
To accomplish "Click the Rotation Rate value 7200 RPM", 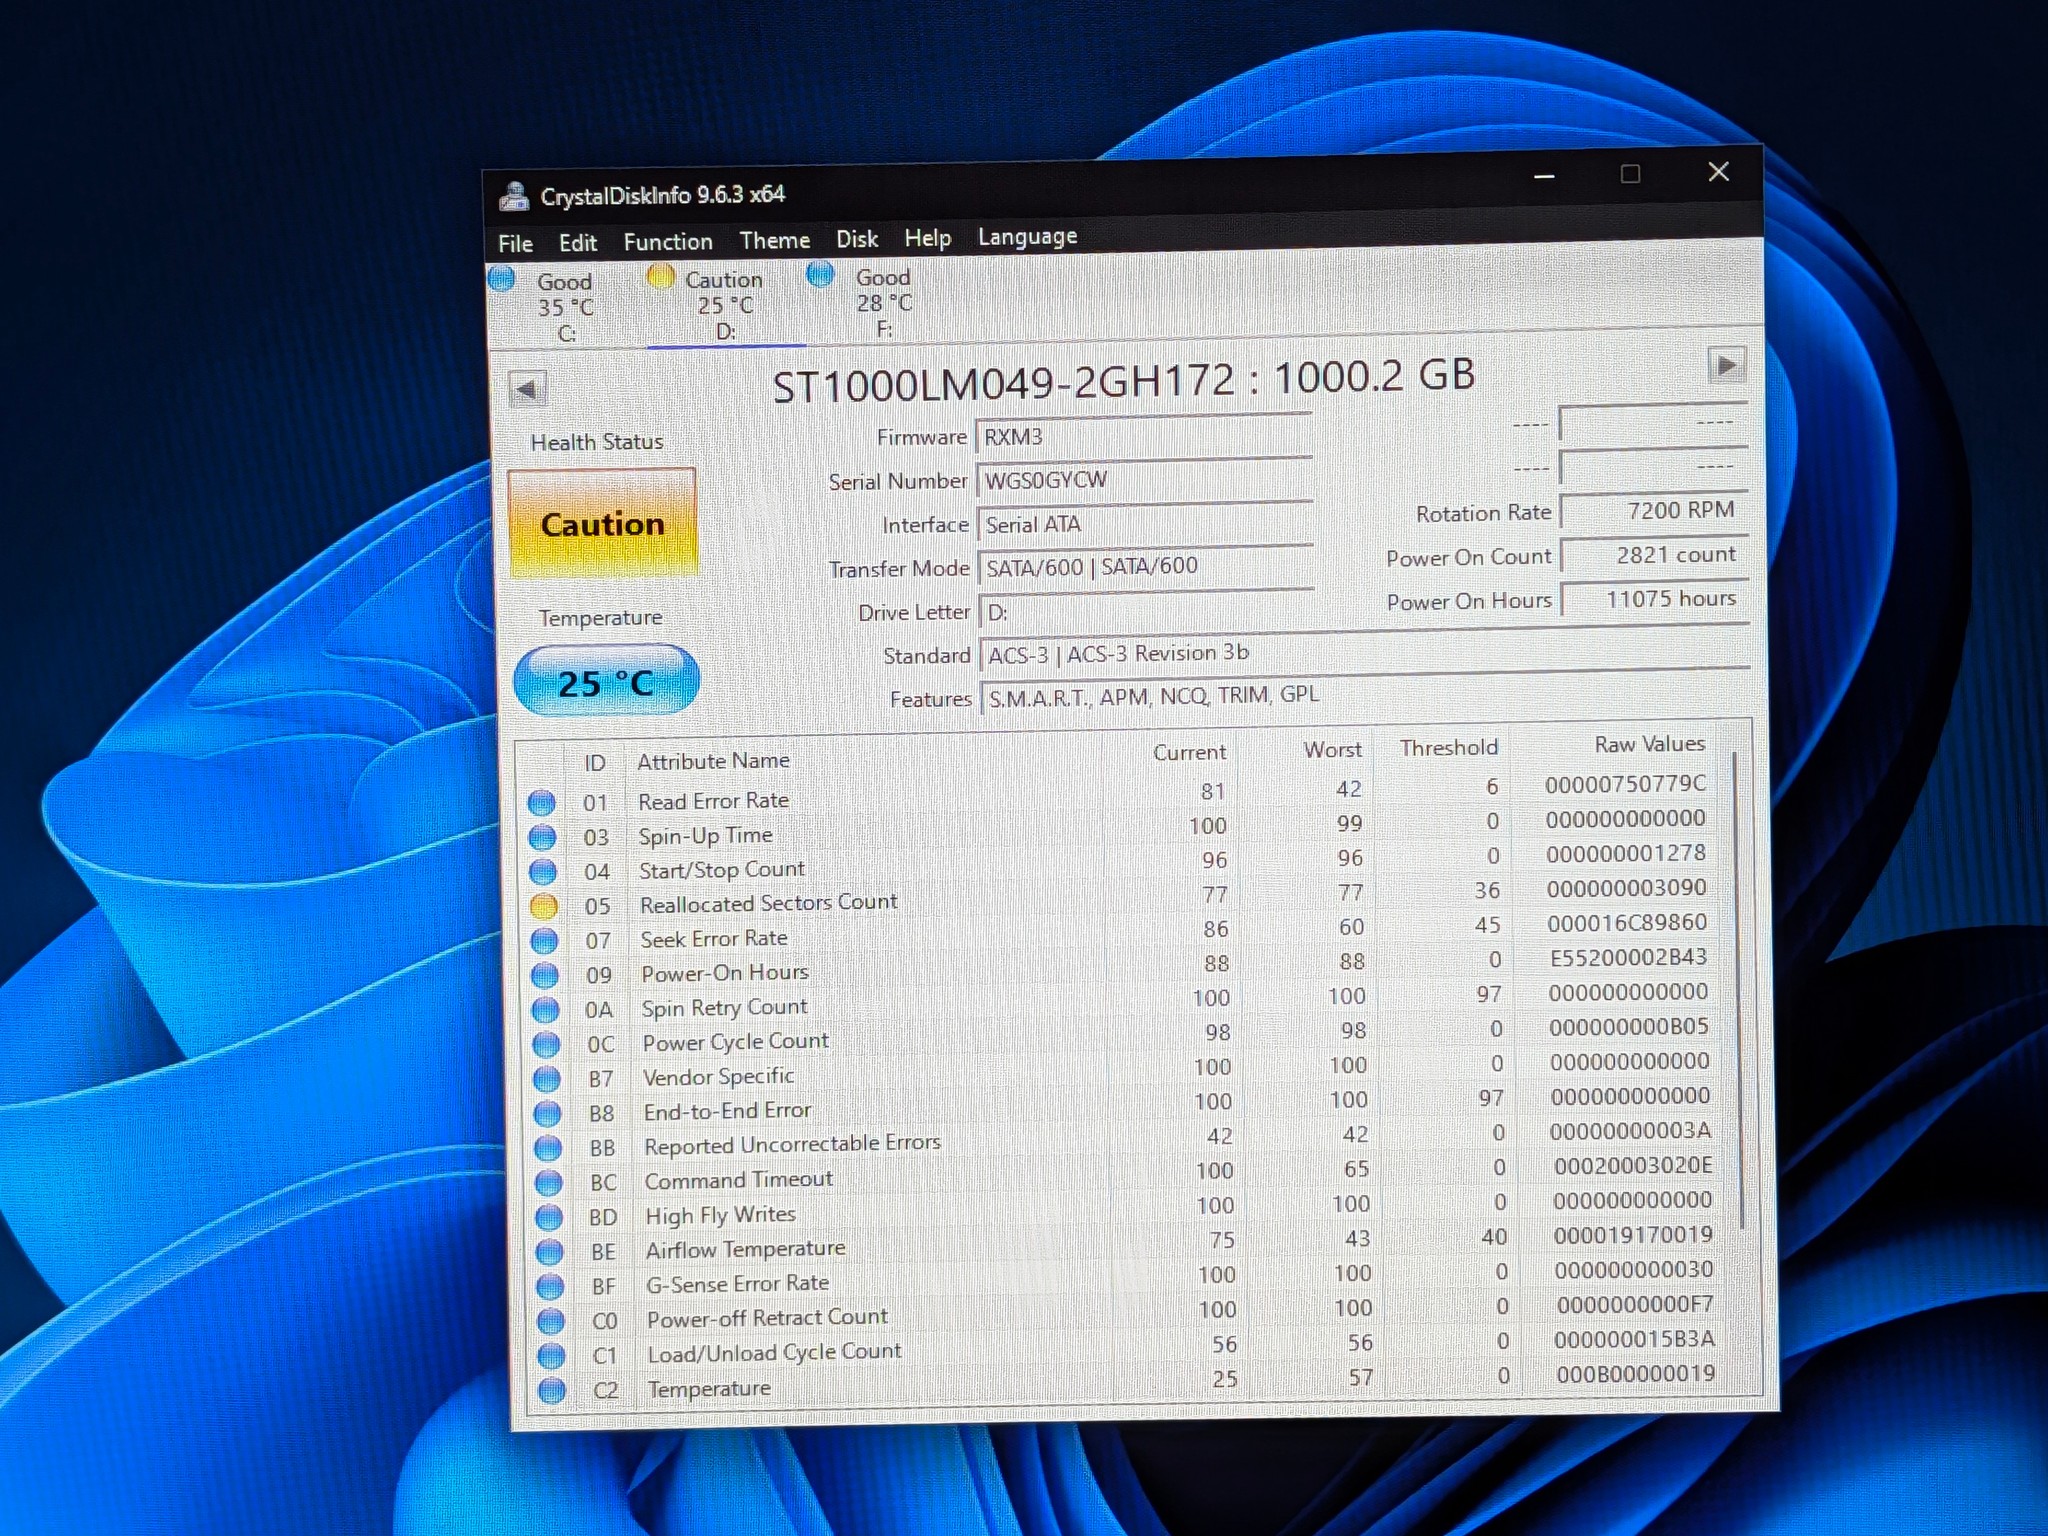I will pos(1654,511).
